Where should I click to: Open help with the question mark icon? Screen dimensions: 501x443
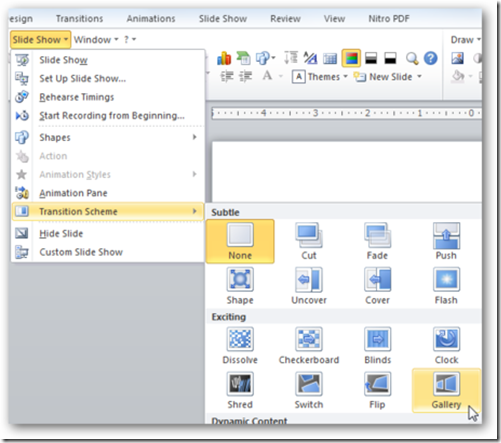[431, 58]
